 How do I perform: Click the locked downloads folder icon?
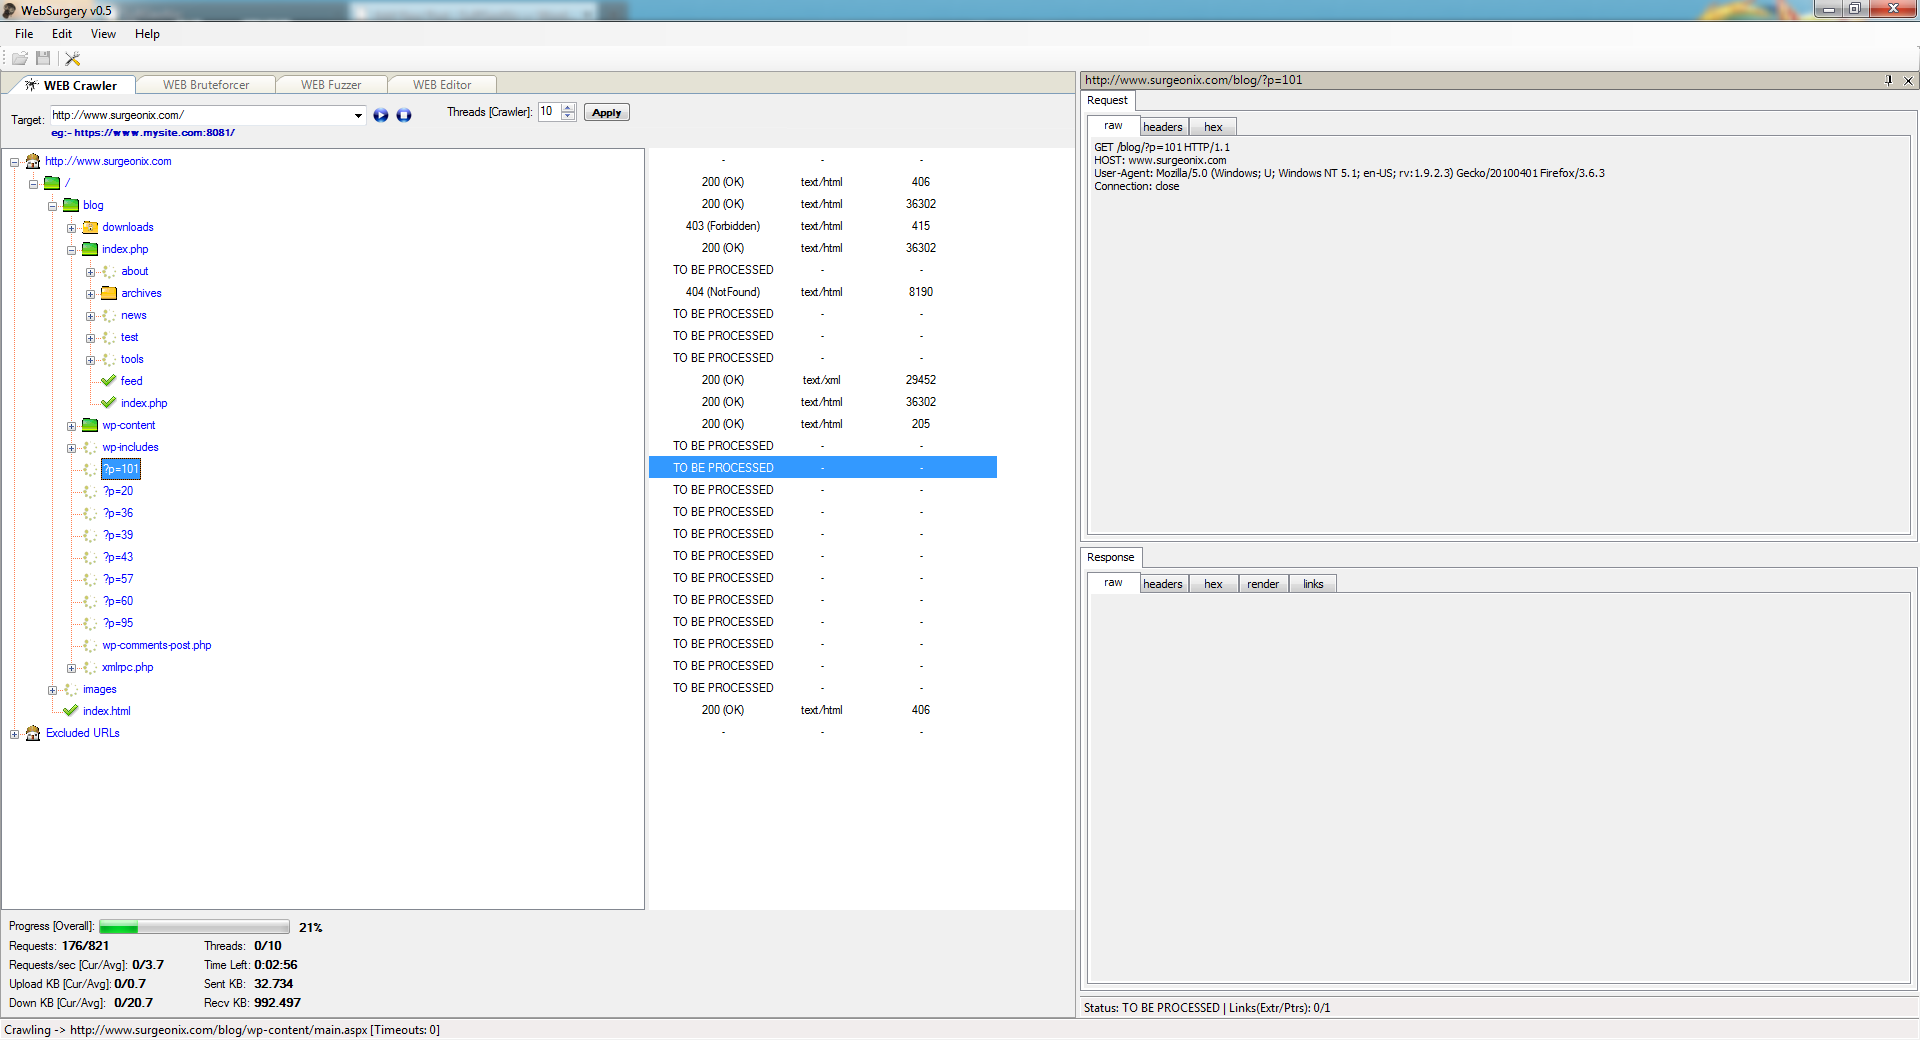coord(90,227)
